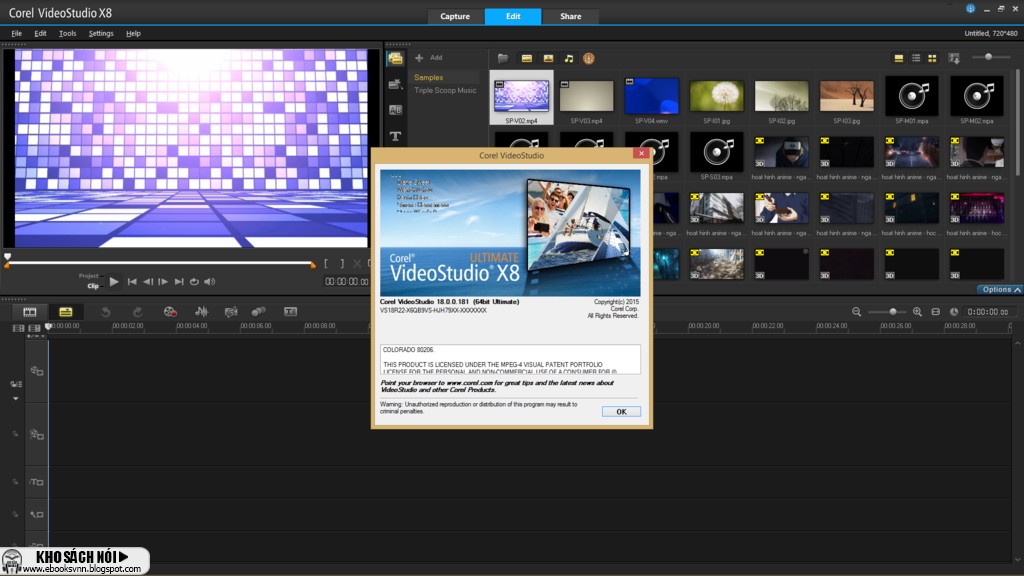1024x576 pixels.
Task: Switch the library to list view
Action: (x=915, y=58)
